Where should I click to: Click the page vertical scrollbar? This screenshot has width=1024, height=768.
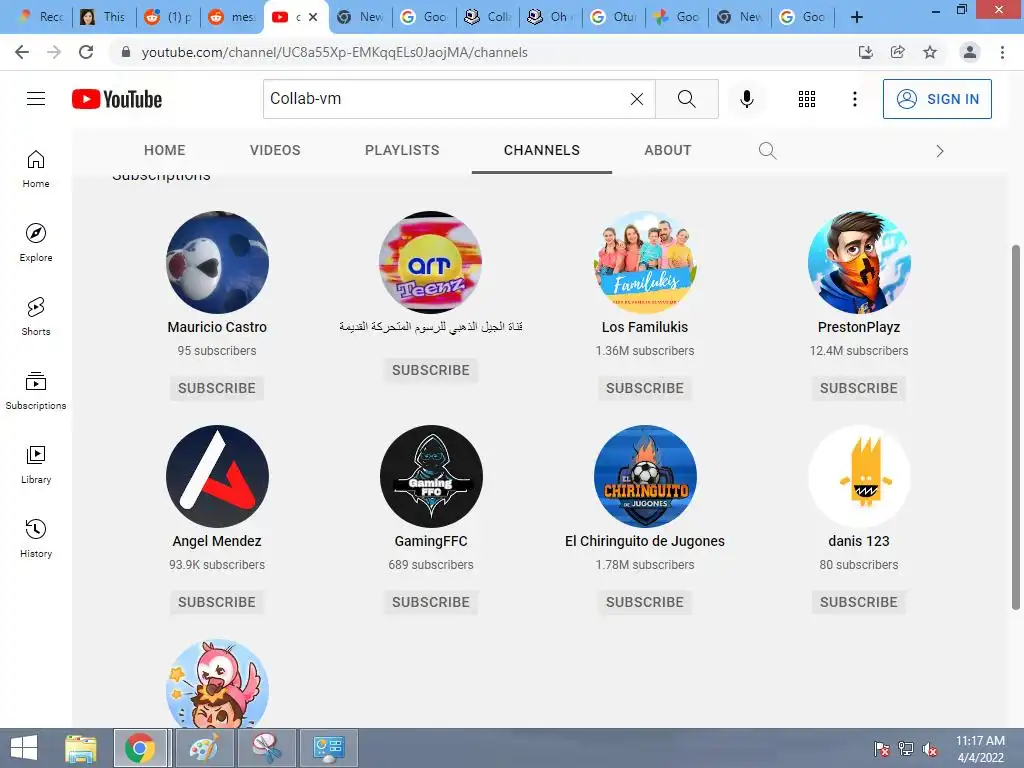pos(1016,427)
